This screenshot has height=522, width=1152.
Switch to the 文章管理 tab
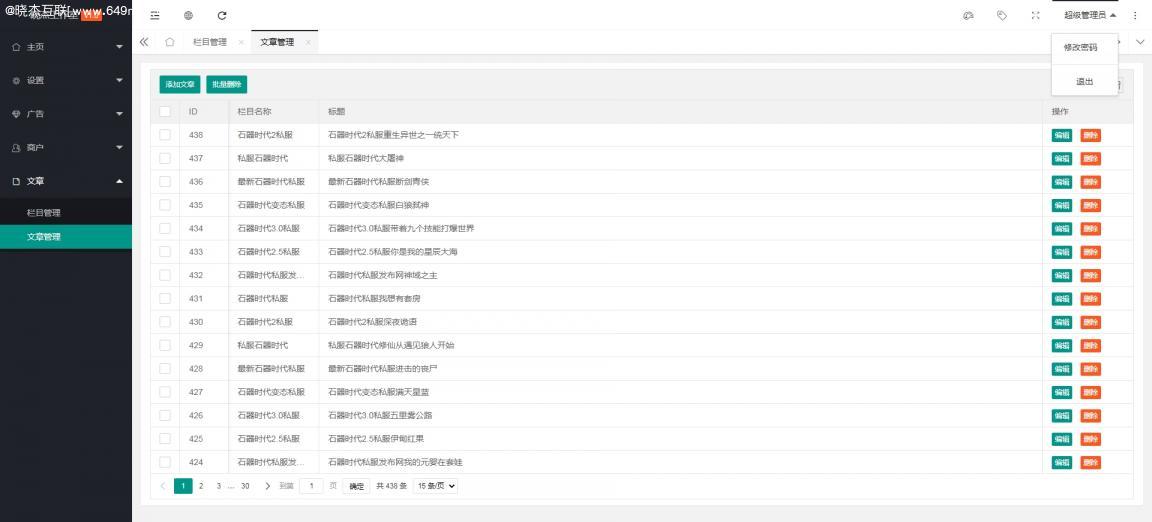coord(277,43)
